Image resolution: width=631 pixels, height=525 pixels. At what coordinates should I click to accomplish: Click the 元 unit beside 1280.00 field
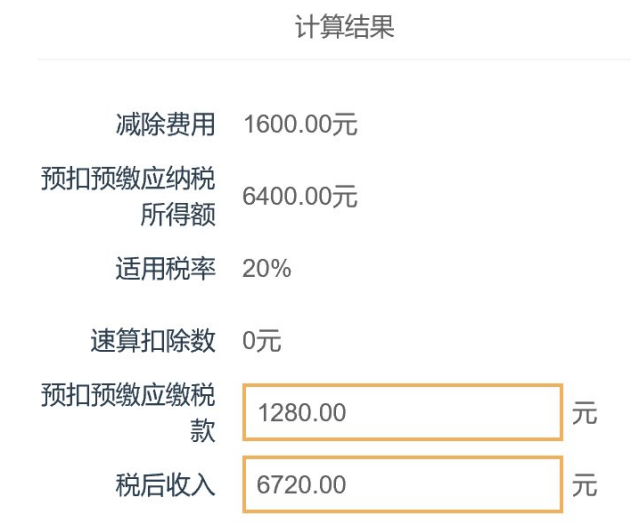[x=585, y=412]
